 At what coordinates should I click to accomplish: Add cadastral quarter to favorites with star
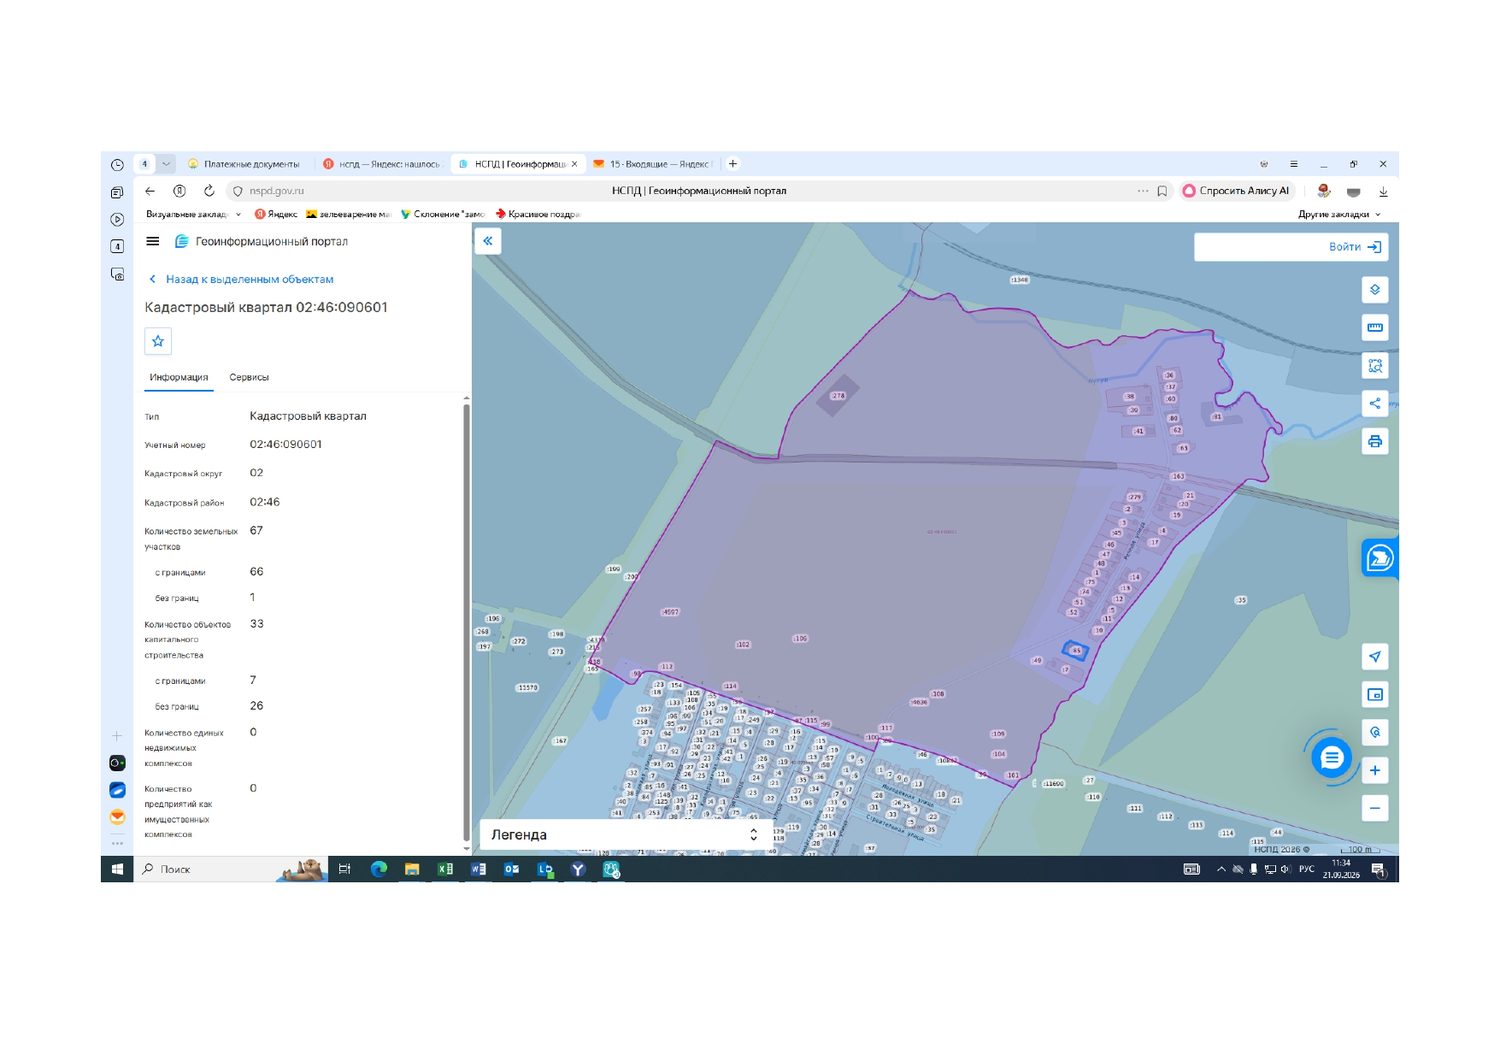[x=158, y=341]
